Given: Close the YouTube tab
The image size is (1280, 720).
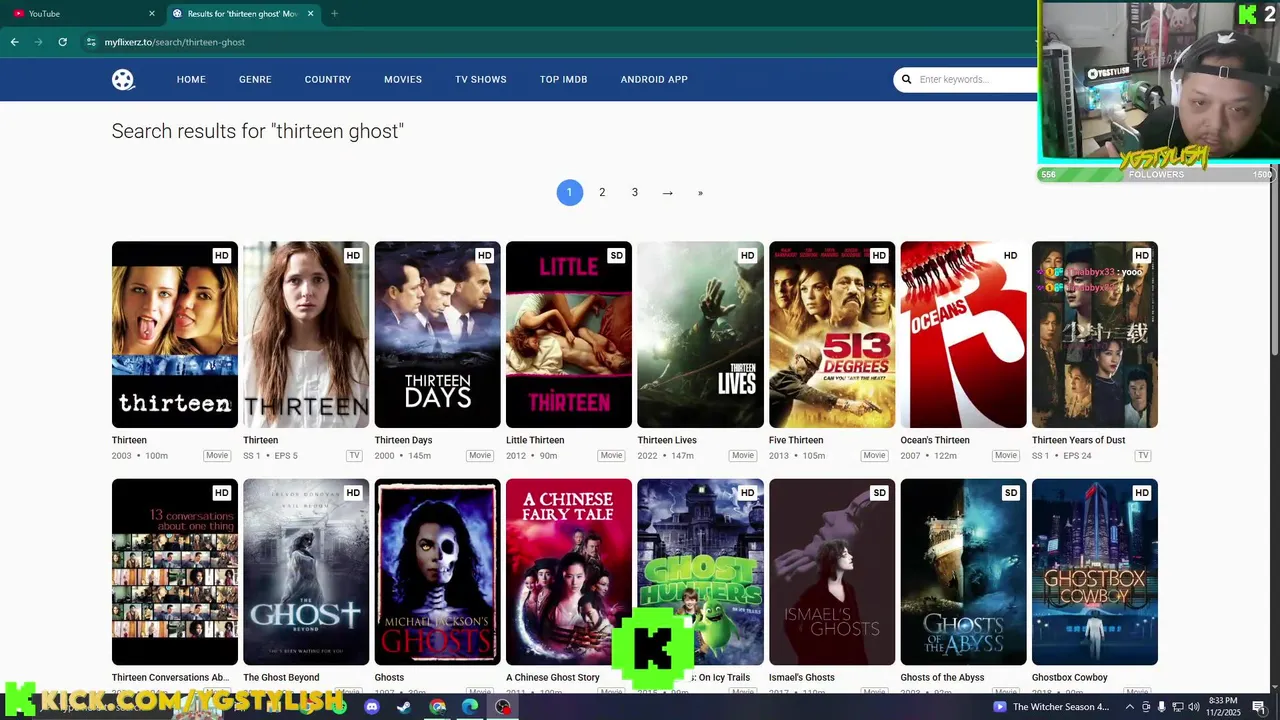Looking at the screenshot, I should point(152,14).
